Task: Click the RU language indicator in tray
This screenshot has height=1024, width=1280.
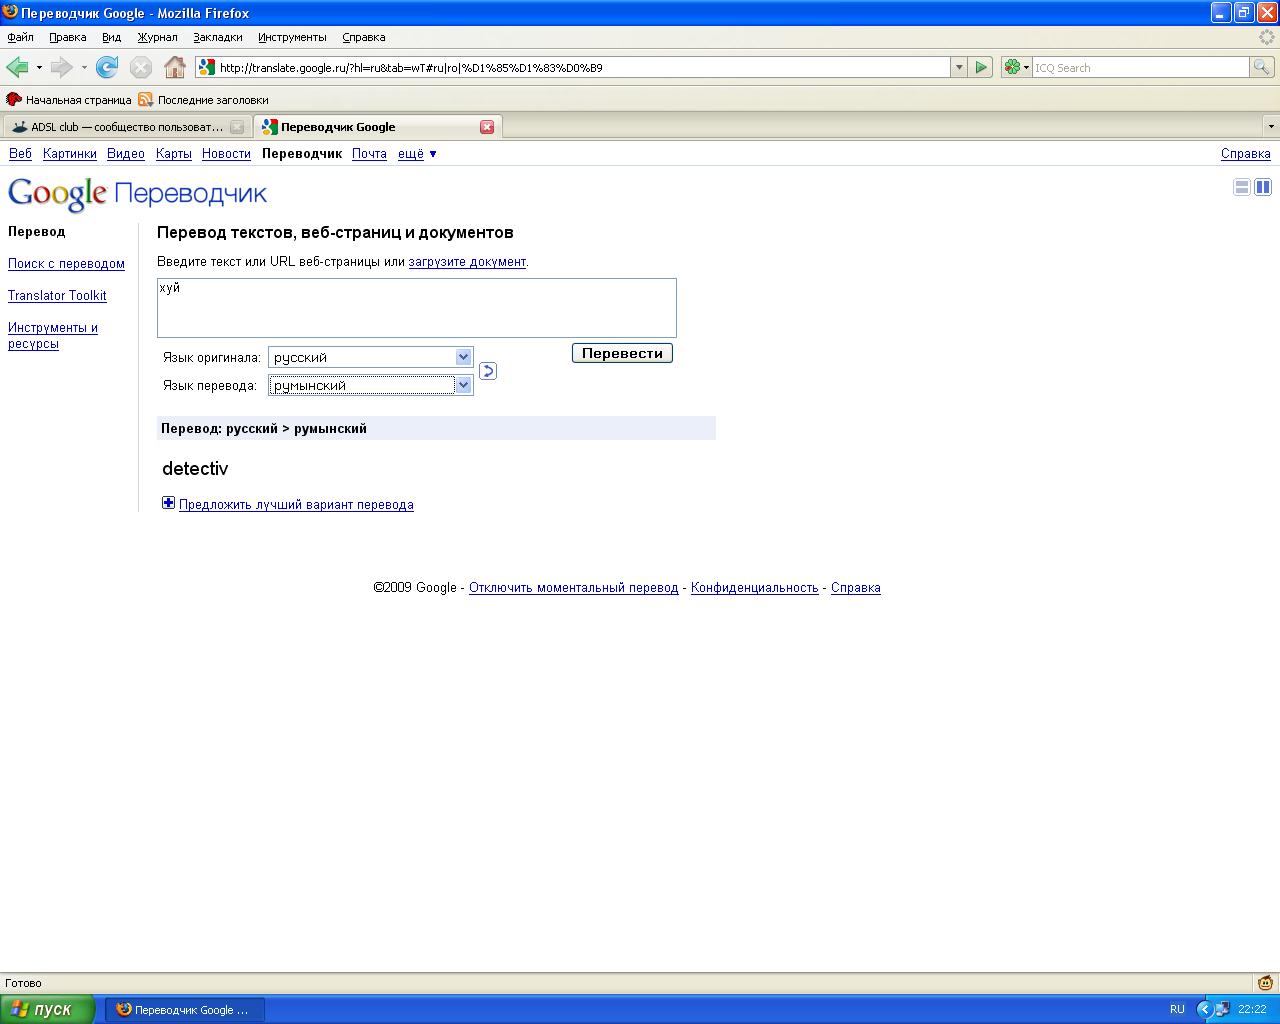Action: [x=1177, y=1010]
